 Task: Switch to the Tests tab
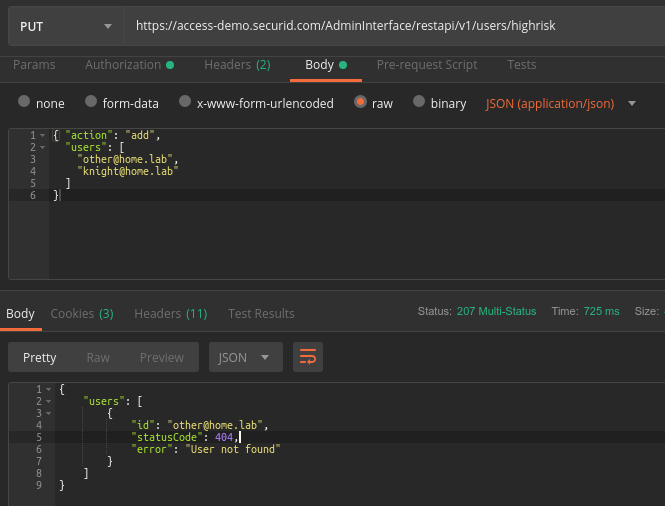click(521, 65)
